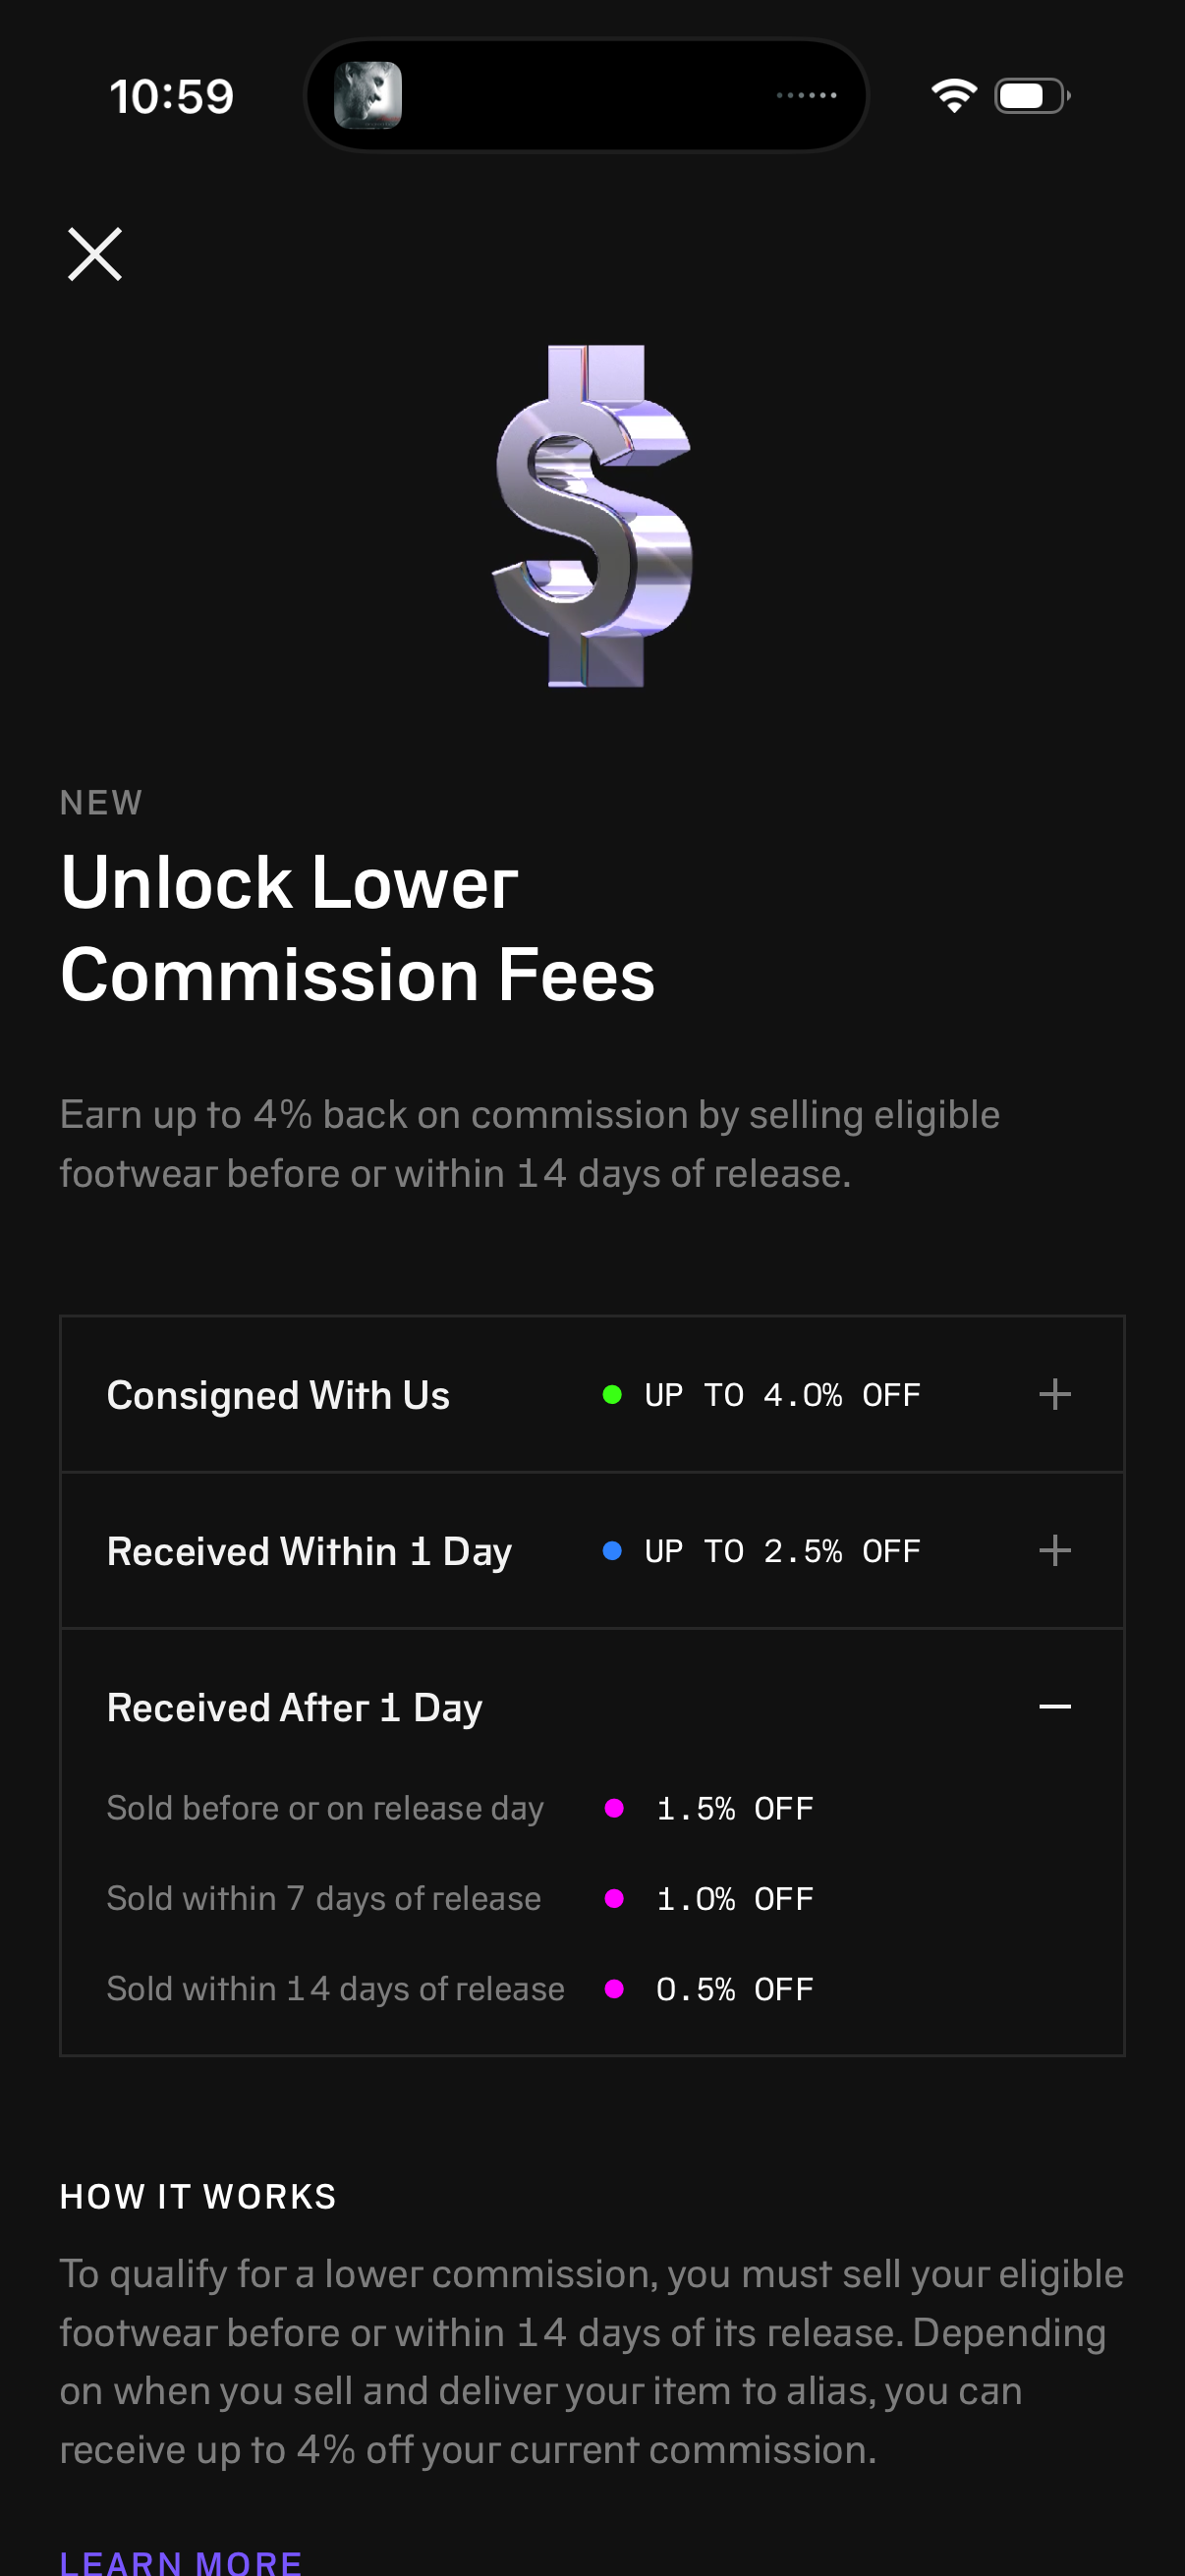
Task: Tap the Unlock Lower Commission Fees heading
Action: (x=357, y=929)
